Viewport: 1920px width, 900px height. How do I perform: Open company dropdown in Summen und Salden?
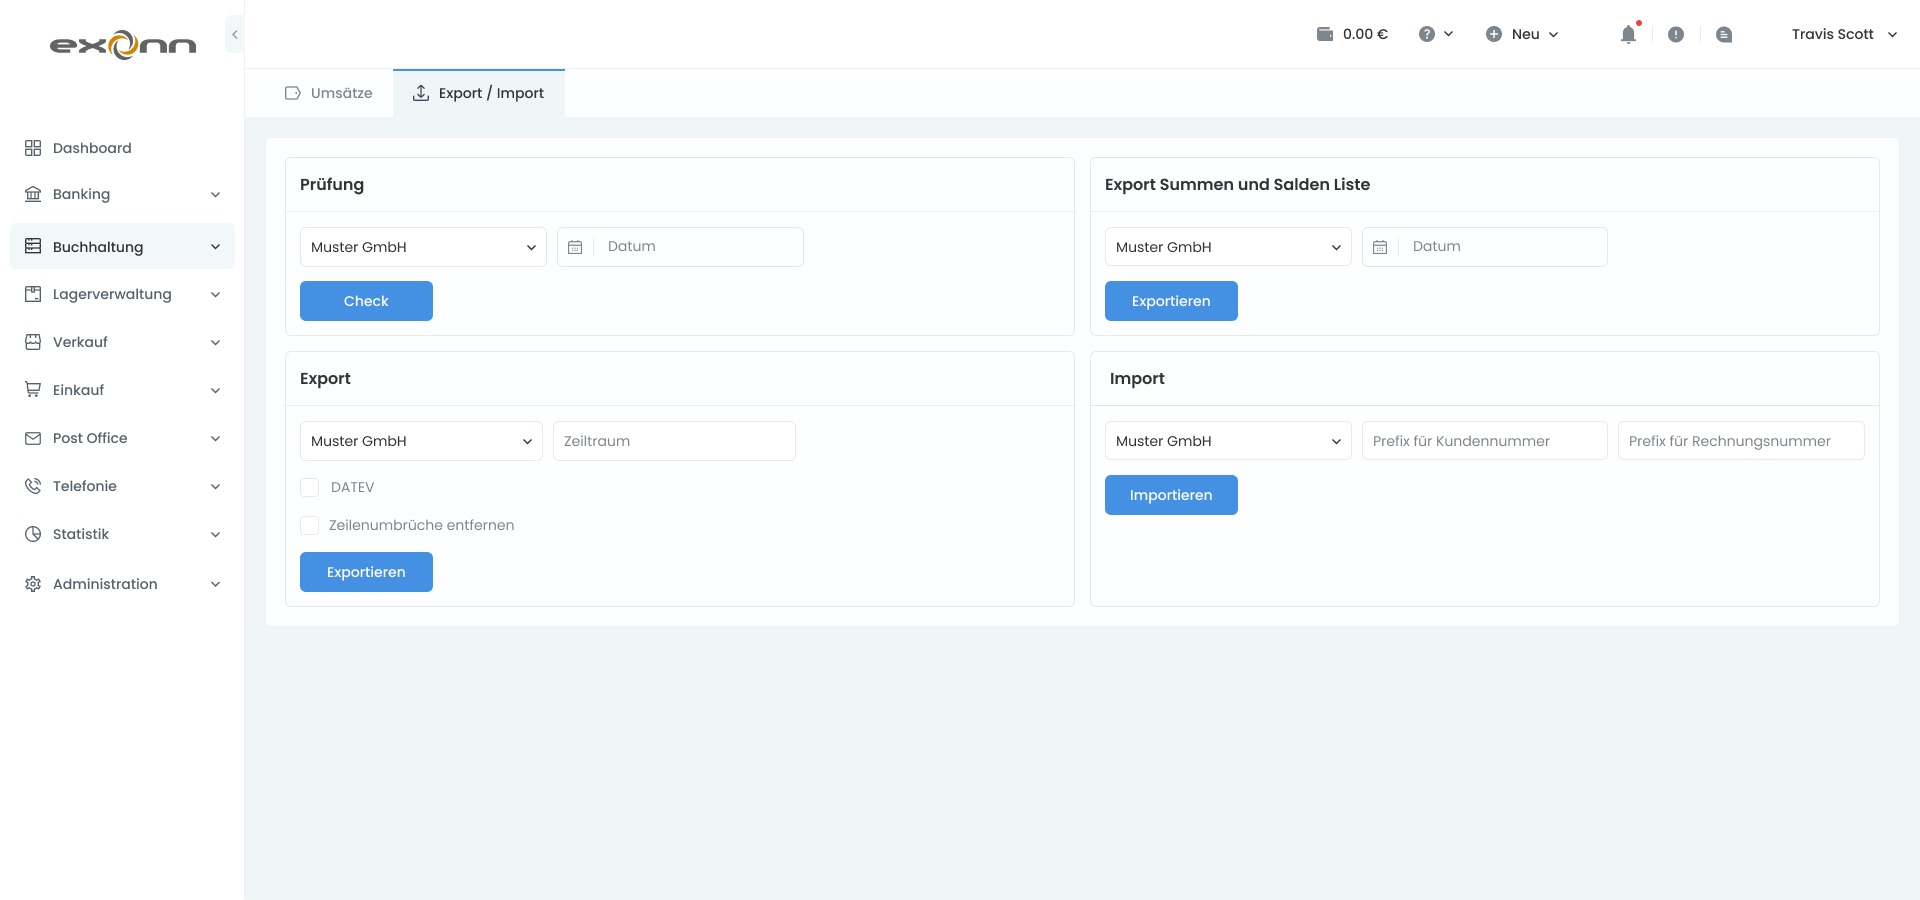(x=1228, y=247)
